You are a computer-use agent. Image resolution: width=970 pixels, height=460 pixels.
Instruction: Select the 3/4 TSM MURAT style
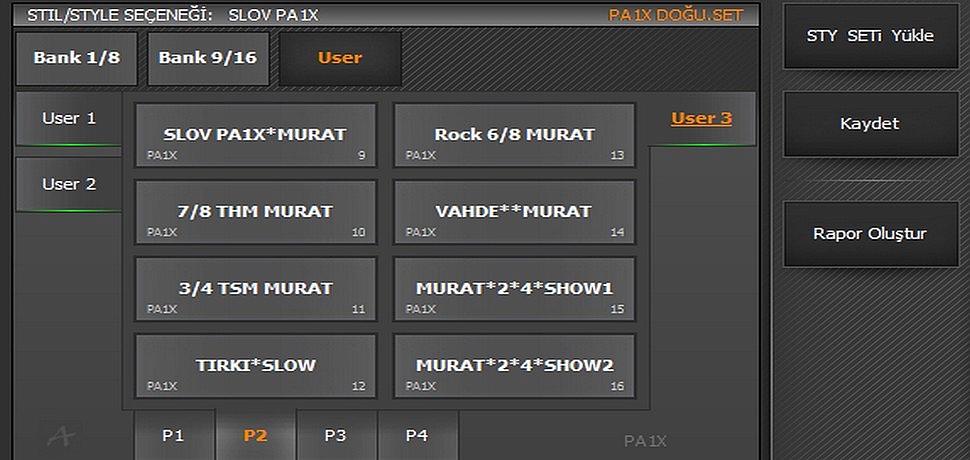[x=255, y=289]
